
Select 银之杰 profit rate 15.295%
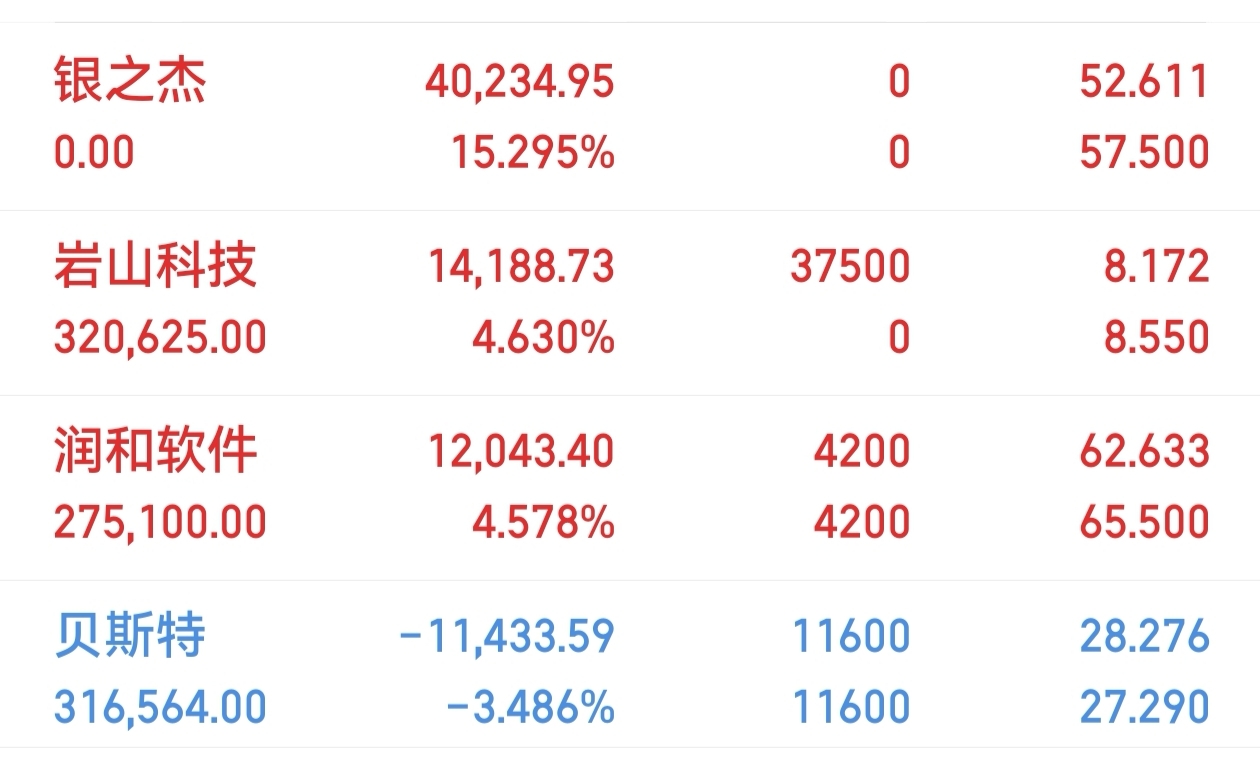point(533,153)
